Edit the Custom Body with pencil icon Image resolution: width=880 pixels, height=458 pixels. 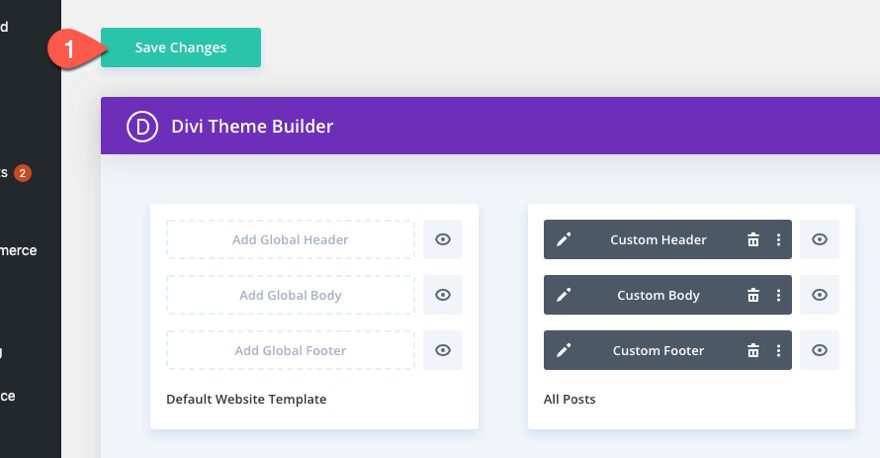pos(564,295)
